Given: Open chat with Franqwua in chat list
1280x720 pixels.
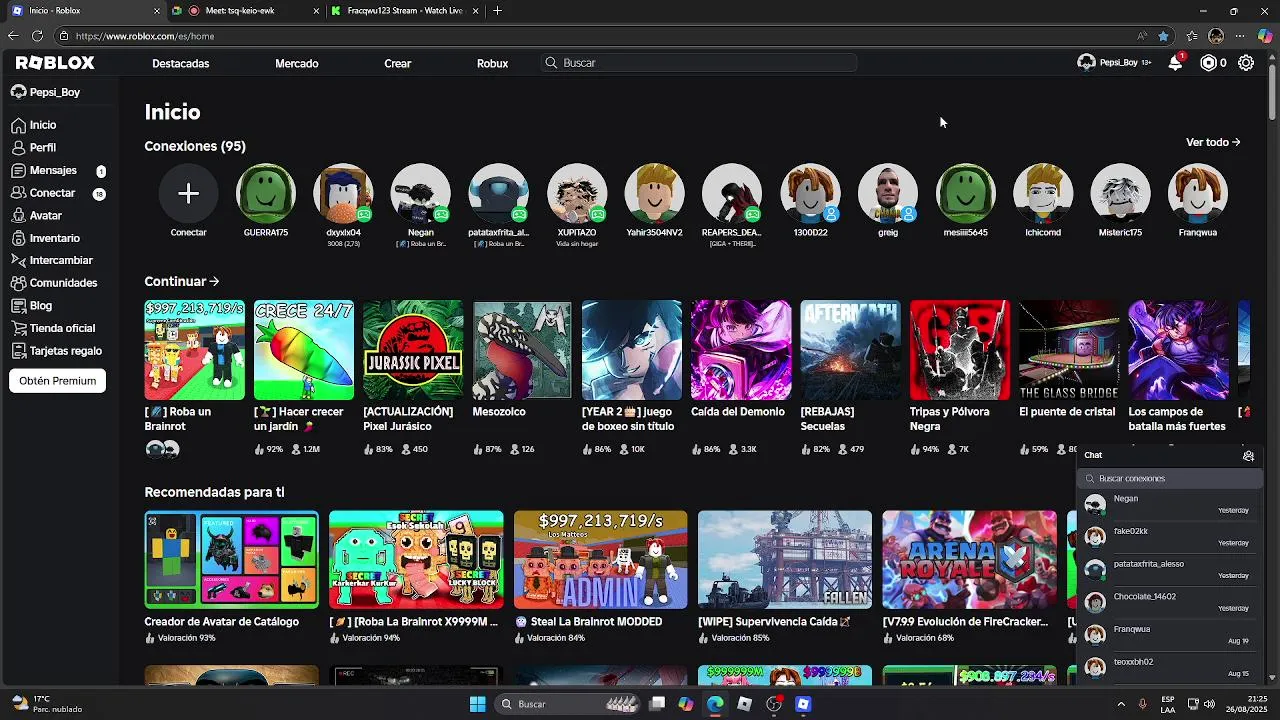Looking at the screenshot, I should tap(1168, 635).
